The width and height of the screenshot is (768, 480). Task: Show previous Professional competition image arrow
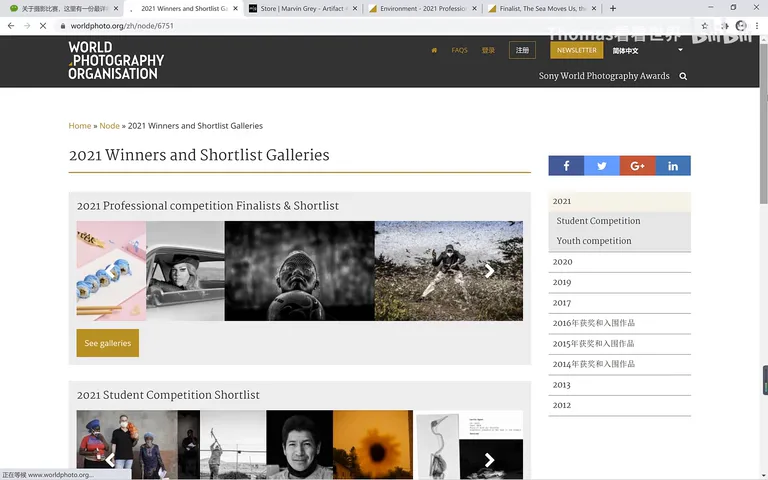point(111,271)
